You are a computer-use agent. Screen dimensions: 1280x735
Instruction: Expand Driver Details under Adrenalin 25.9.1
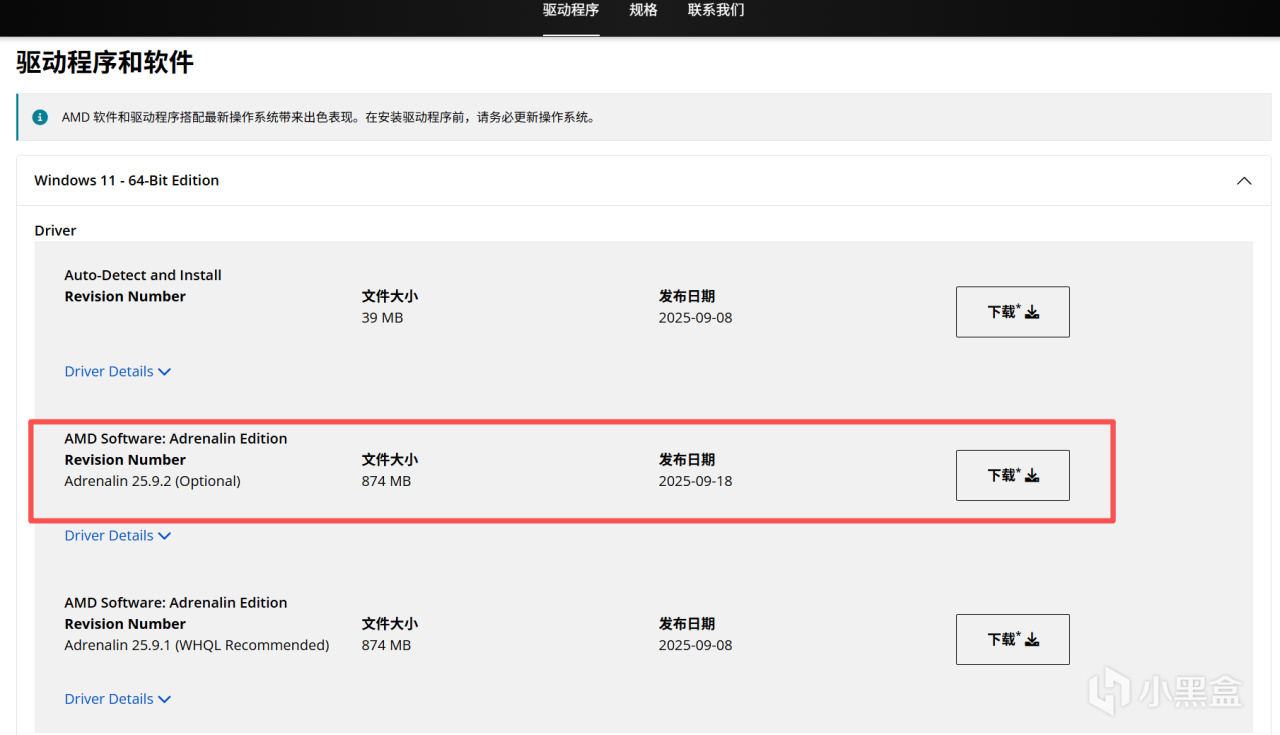coord(118,699)
